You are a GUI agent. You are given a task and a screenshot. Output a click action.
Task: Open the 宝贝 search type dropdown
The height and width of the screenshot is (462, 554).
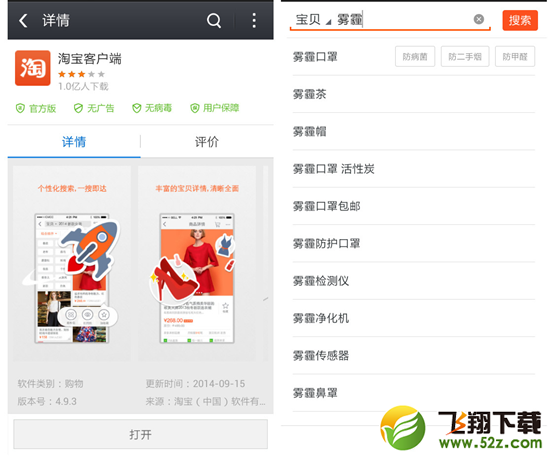tap(313, 20)
